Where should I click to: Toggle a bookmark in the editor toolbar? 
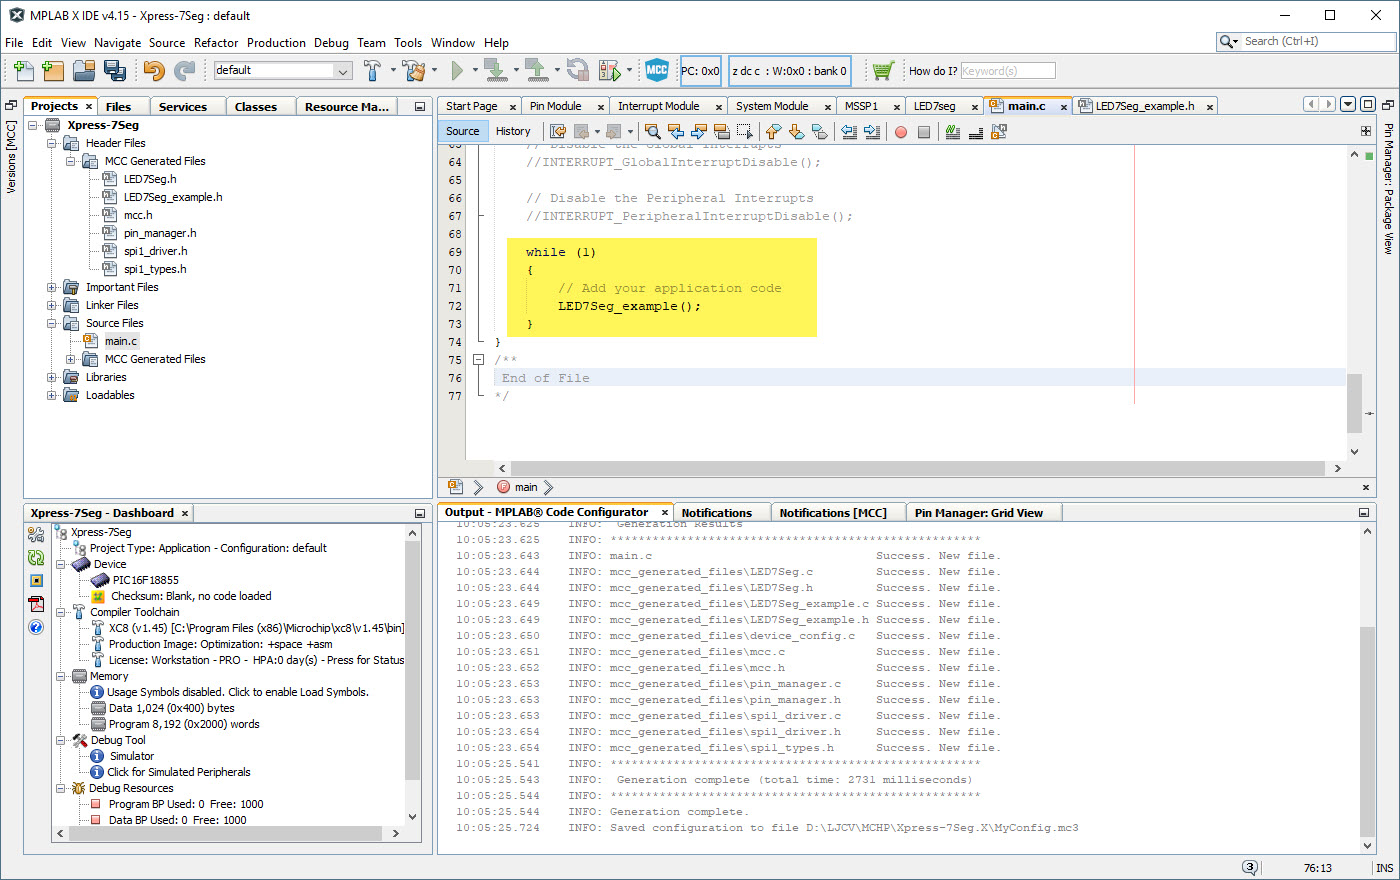click(820, 131)
